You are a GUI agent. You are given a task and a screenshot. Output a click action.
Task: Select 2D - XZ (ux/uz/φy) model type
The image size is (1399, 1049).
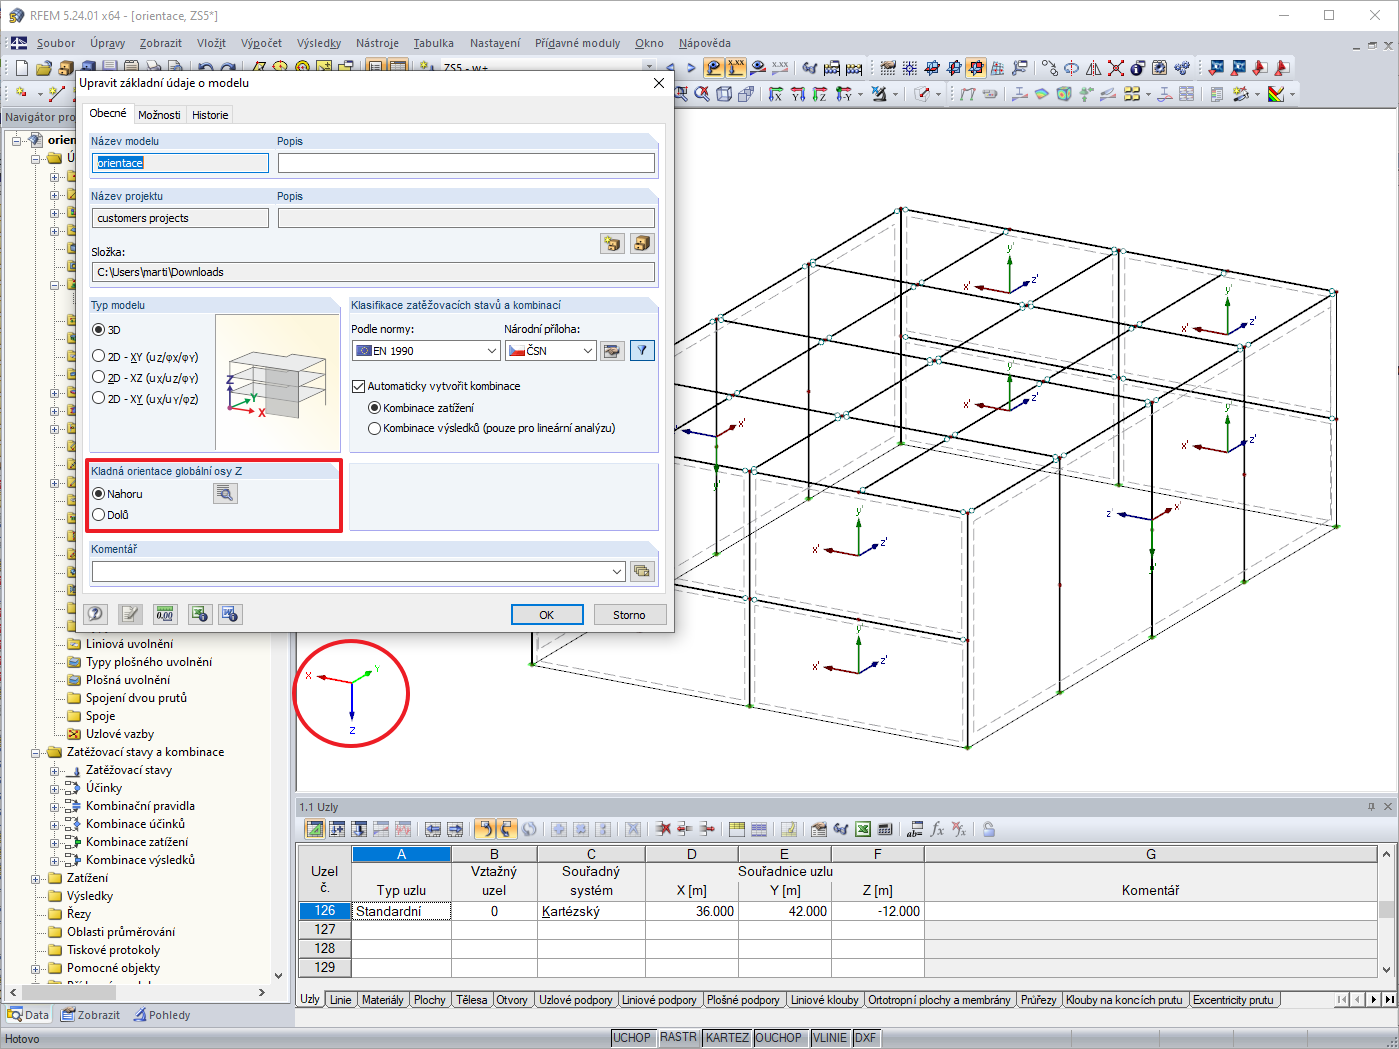[98, 377]
